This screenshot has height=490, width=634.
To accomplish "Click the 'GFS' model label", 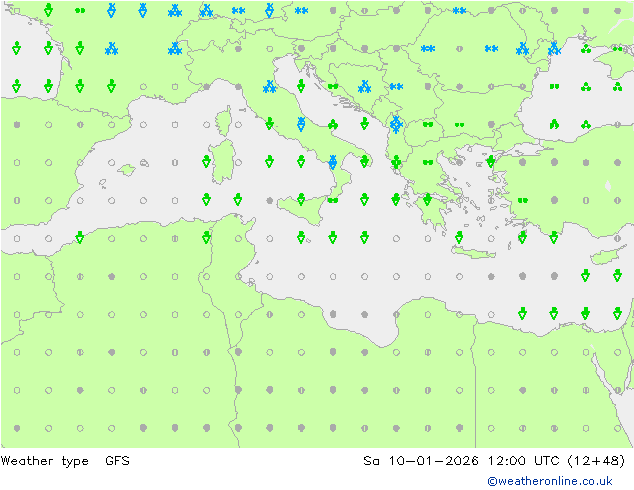I will tap(117, 460).
